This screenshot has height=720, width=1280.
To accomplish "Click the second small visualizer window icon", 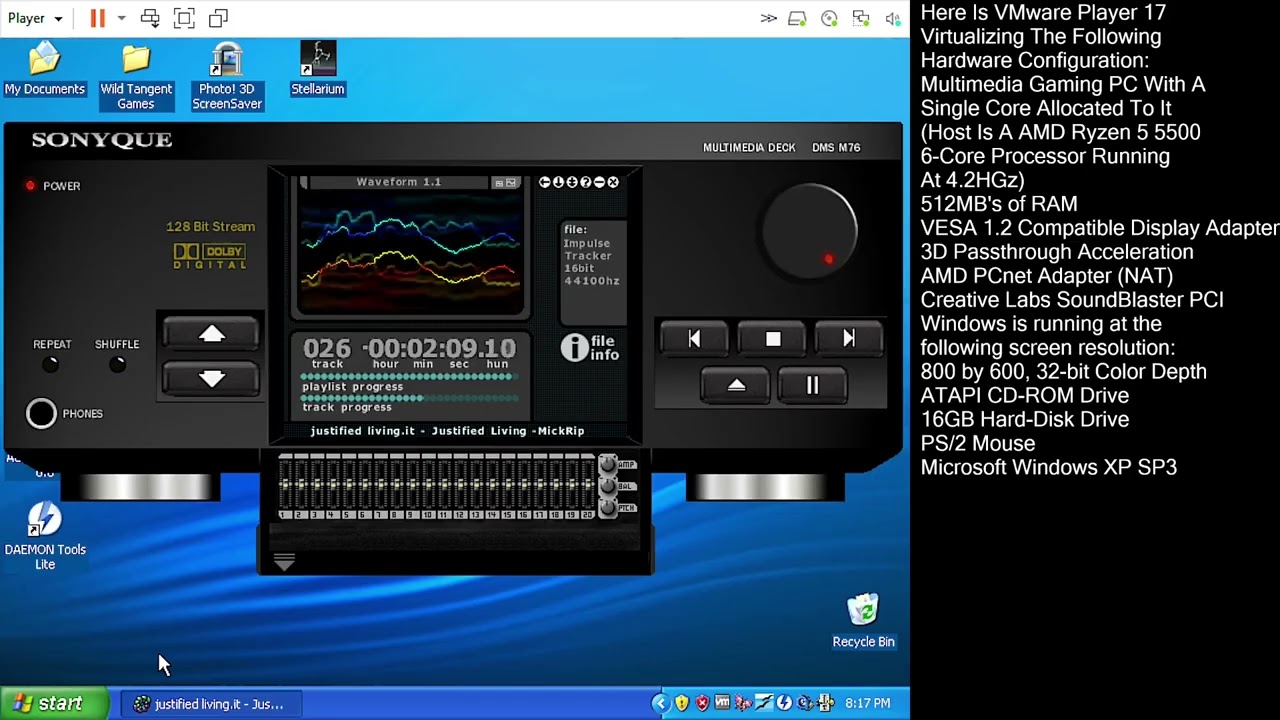I will click(511, 183).
